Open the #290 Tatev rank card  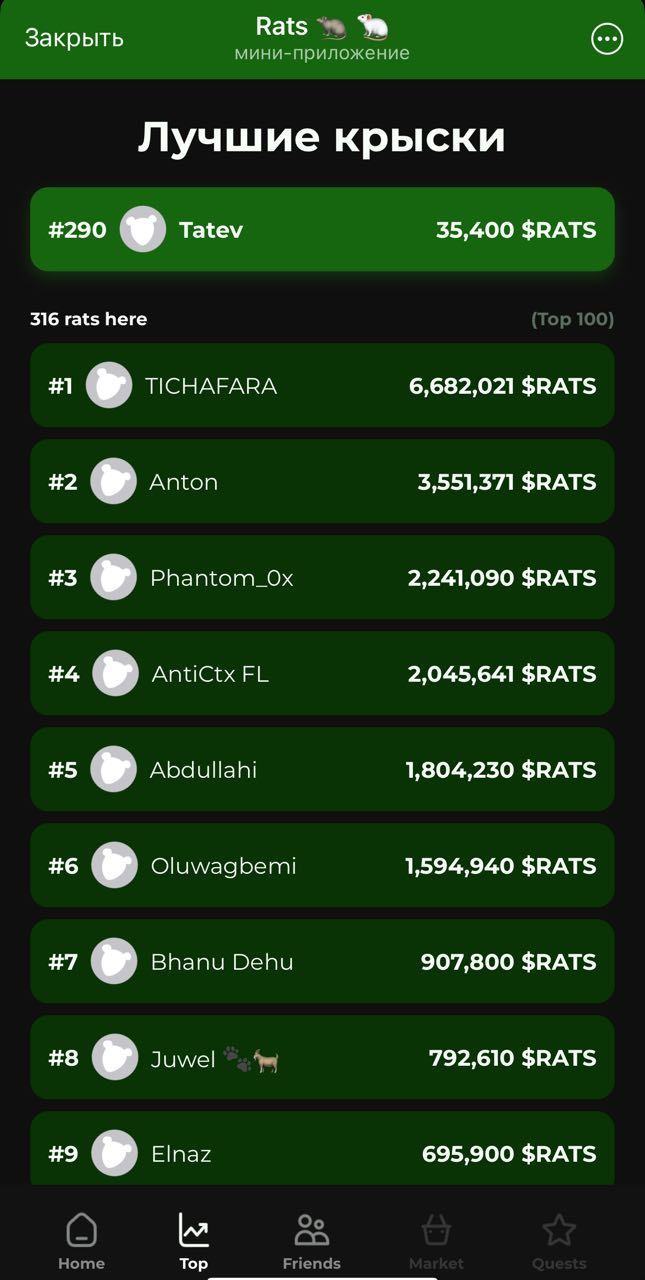pos(322,230)
